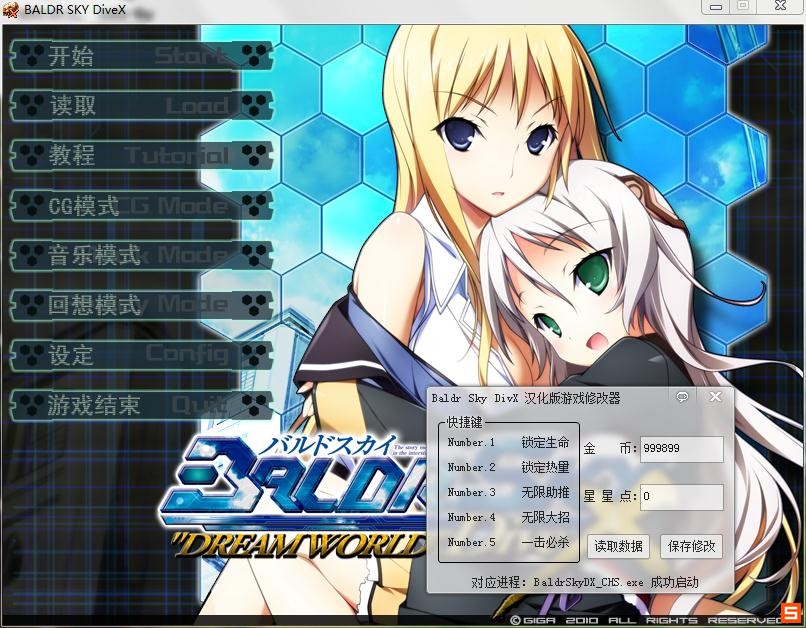Open 音乐模式 music mode
The image size is (806, 628).
coord(141,255)
